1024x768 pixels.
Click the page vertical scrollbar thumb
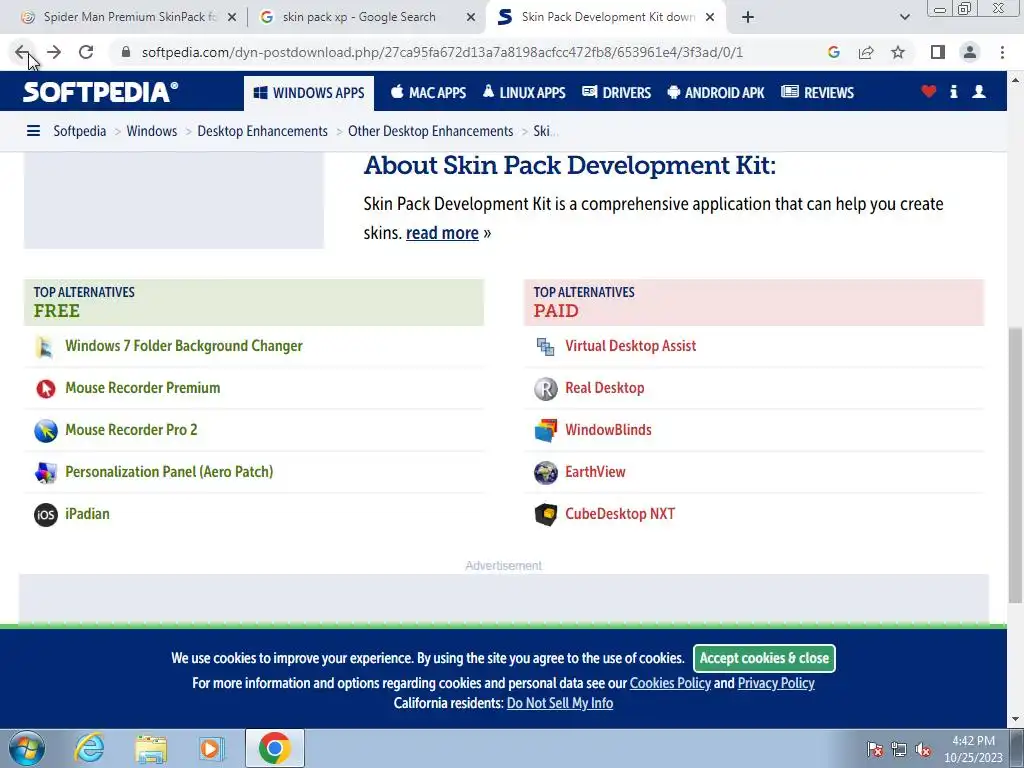pyautogui.click(x=1015, y=465)
